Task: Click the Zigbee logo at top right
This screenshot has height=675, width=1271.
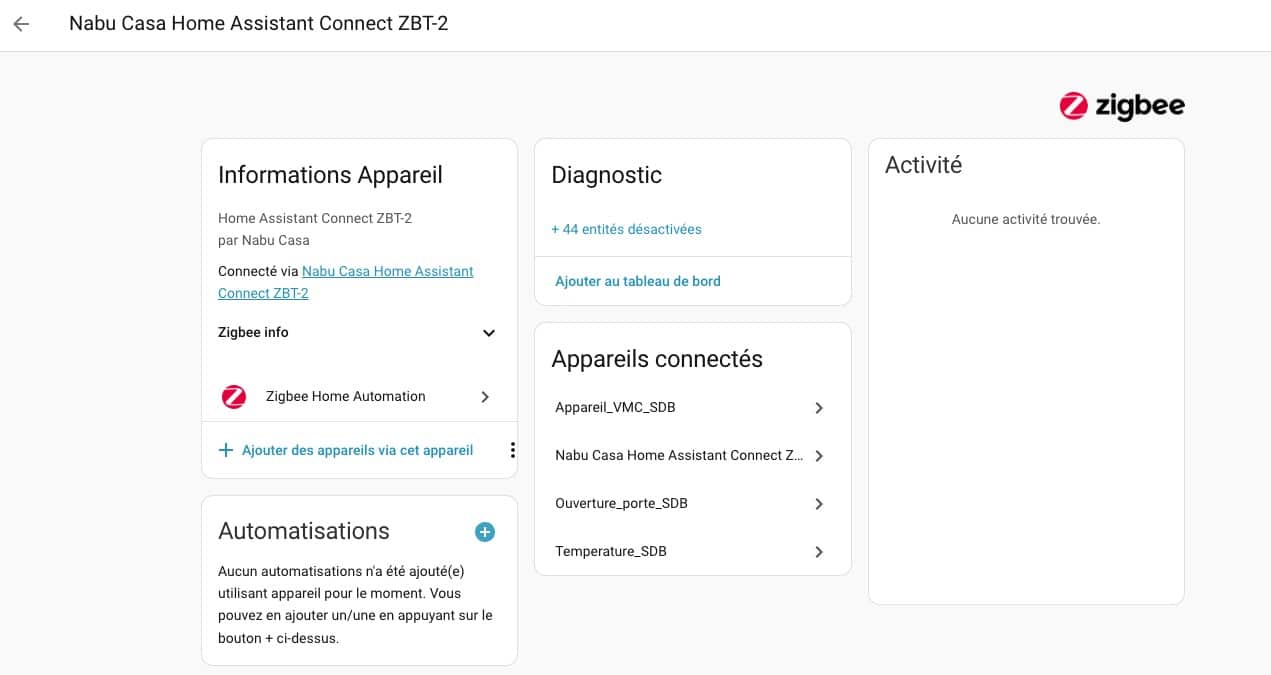Action: pyautogui.click(x=1121, y=106)
